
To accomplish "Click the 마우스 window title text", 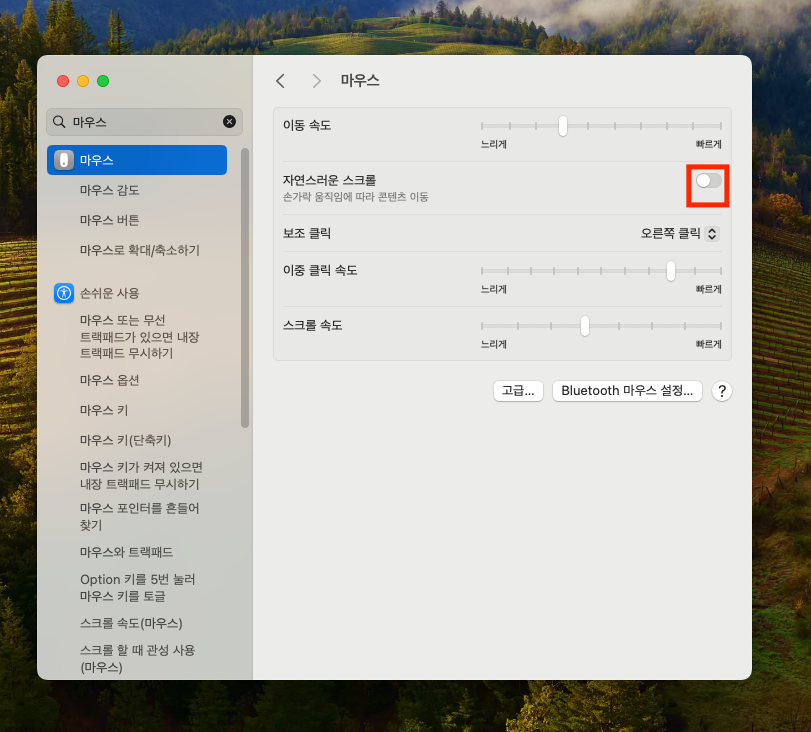I will (x=360, y=81).
